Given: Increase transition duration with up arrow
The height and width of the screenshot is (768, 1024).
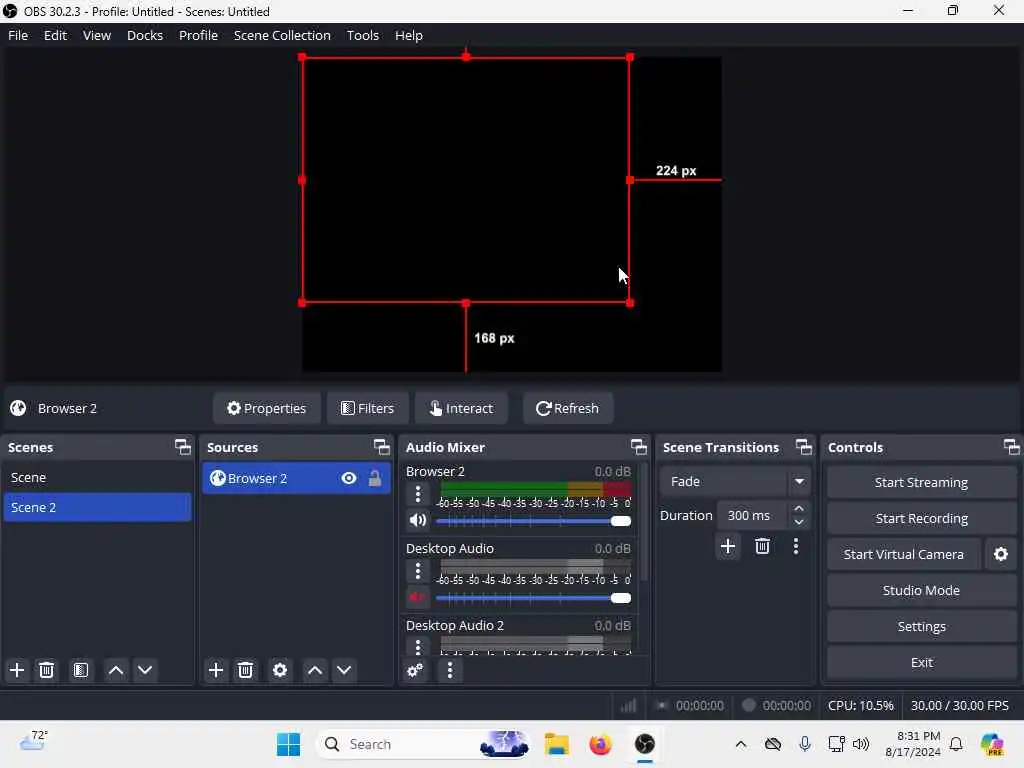Looking at the screenshot, I should click(799, 509).
